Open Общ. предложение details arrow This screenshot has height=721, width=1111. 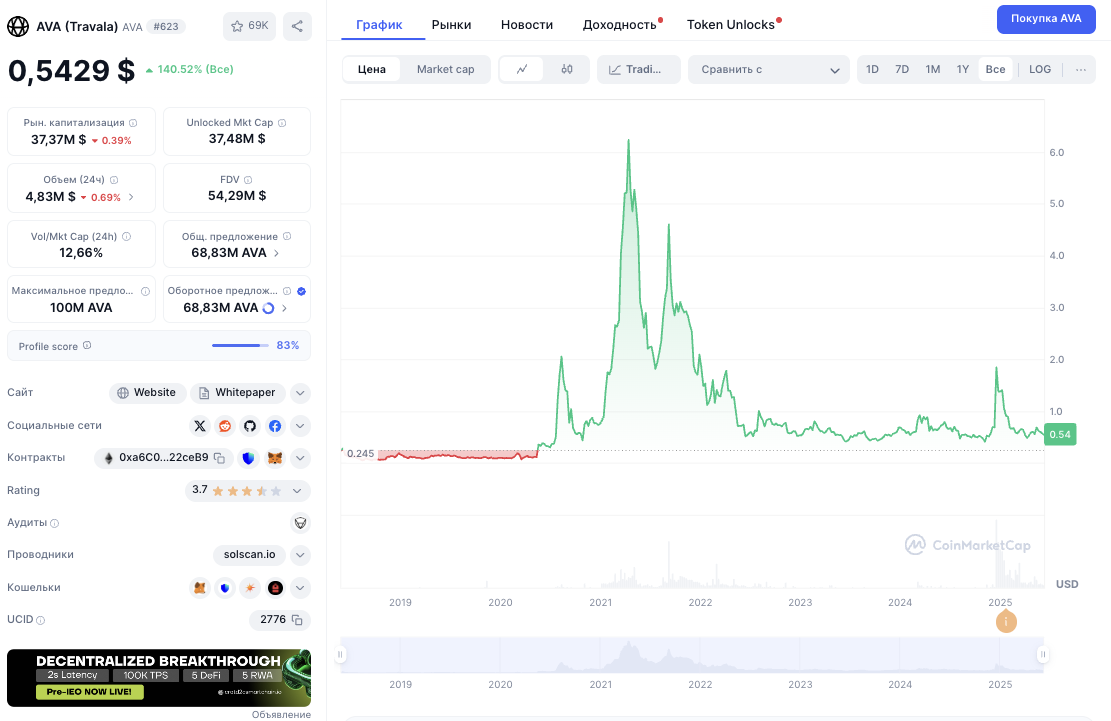(x=276, y=254)
